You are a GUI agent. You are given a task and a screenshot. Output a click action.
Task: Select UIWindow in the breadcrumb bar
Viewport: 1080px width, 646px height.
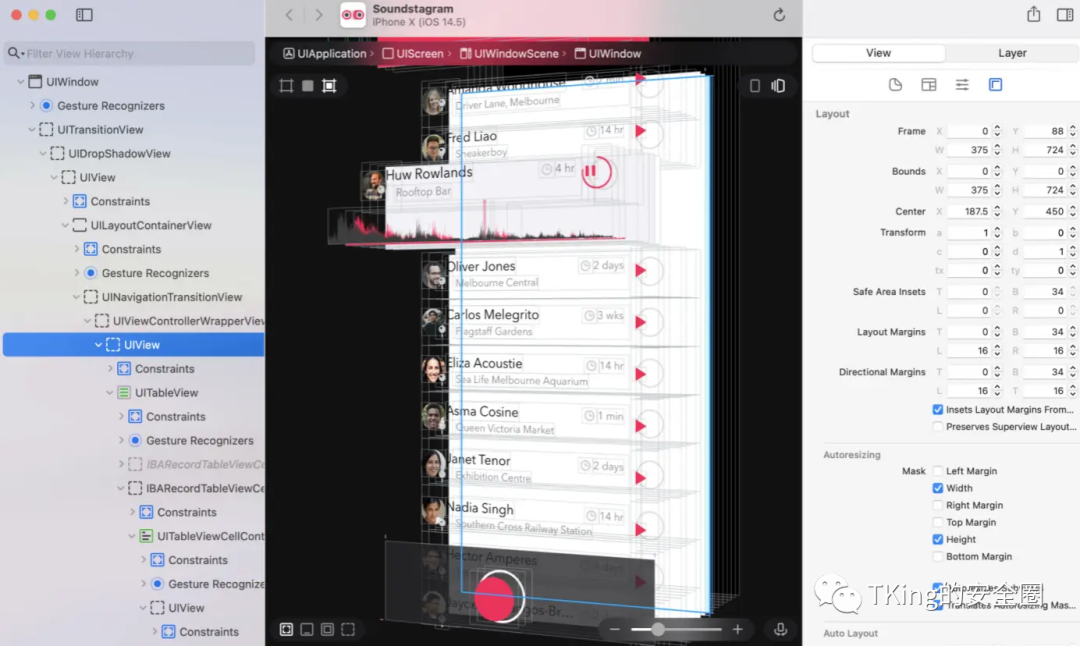608,54
